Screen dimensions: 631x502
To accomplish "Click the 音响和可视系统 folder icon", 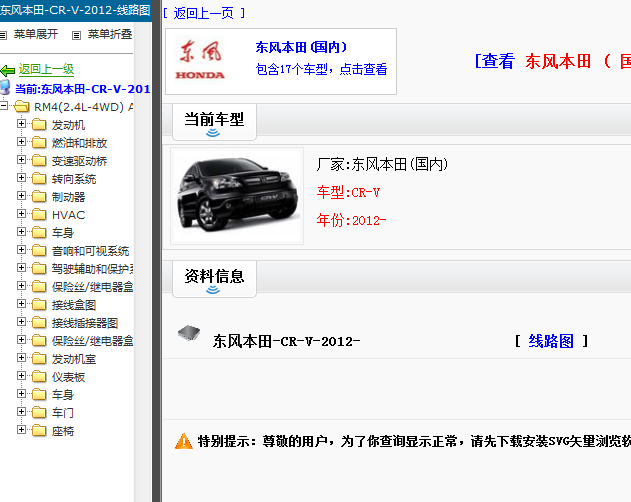I will click(x=39, y=251).
